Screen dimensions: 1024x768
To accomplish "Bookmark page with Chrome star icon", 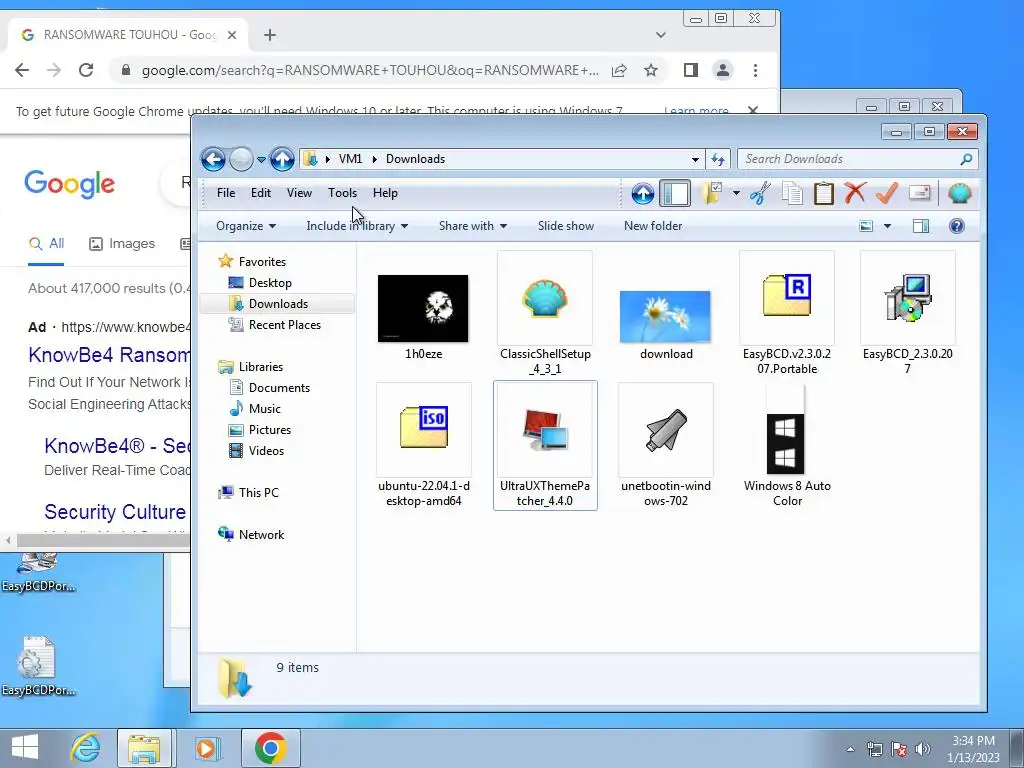I will tap(650, 70).
